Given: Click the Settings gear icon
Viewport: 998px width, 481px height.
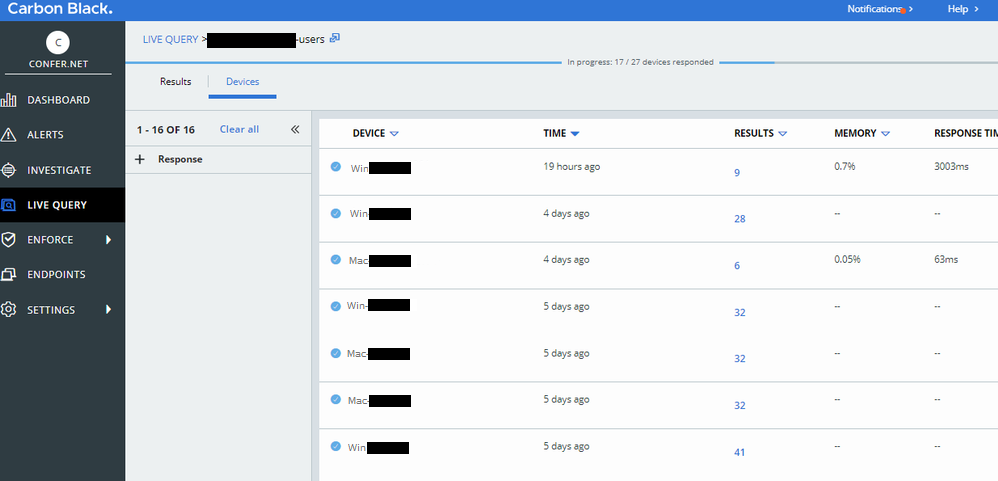Looking at the screenshot, I should click(9, 310).
